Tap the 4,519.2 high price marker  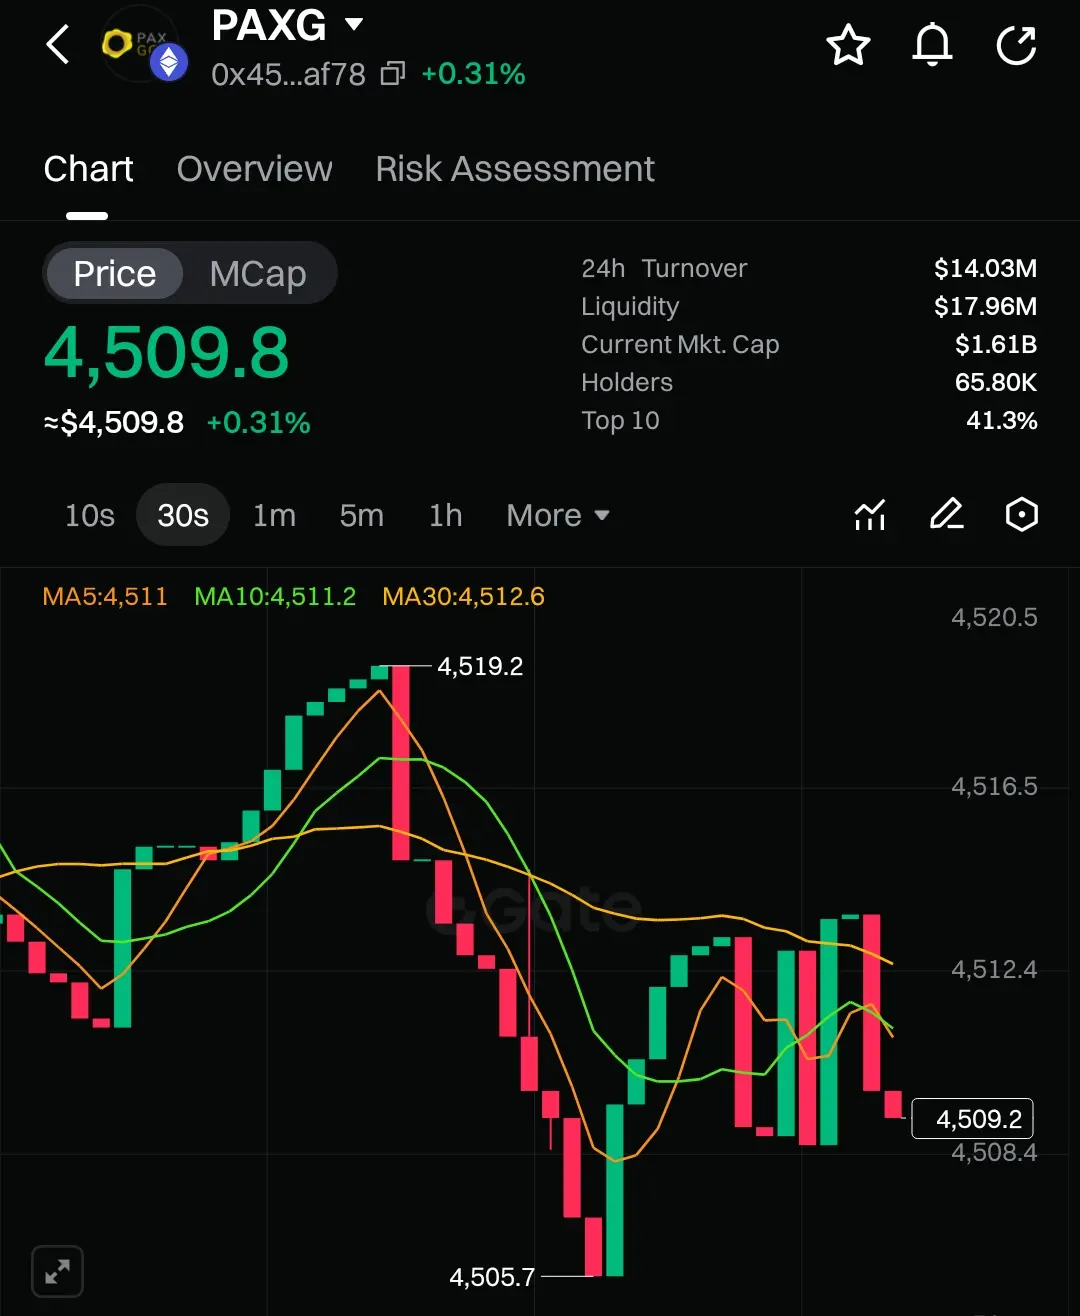(x=480, y=666)
